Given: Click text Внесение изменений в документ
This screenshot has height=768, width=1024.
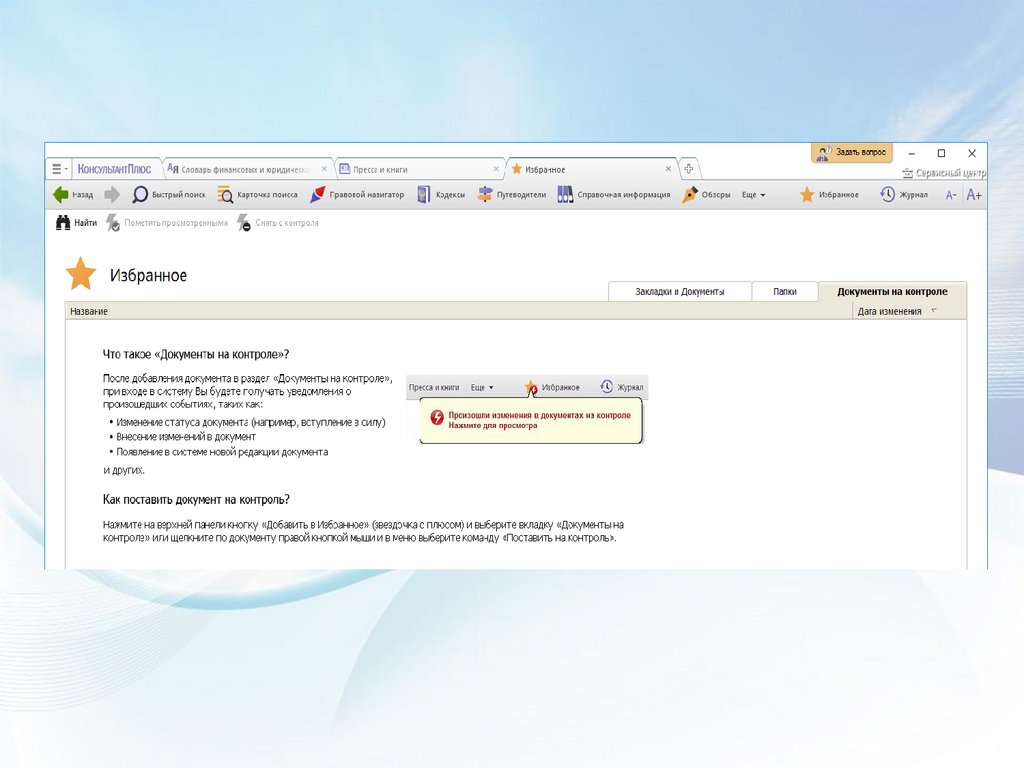Looking at the screenshot, I should coord(186,437).
